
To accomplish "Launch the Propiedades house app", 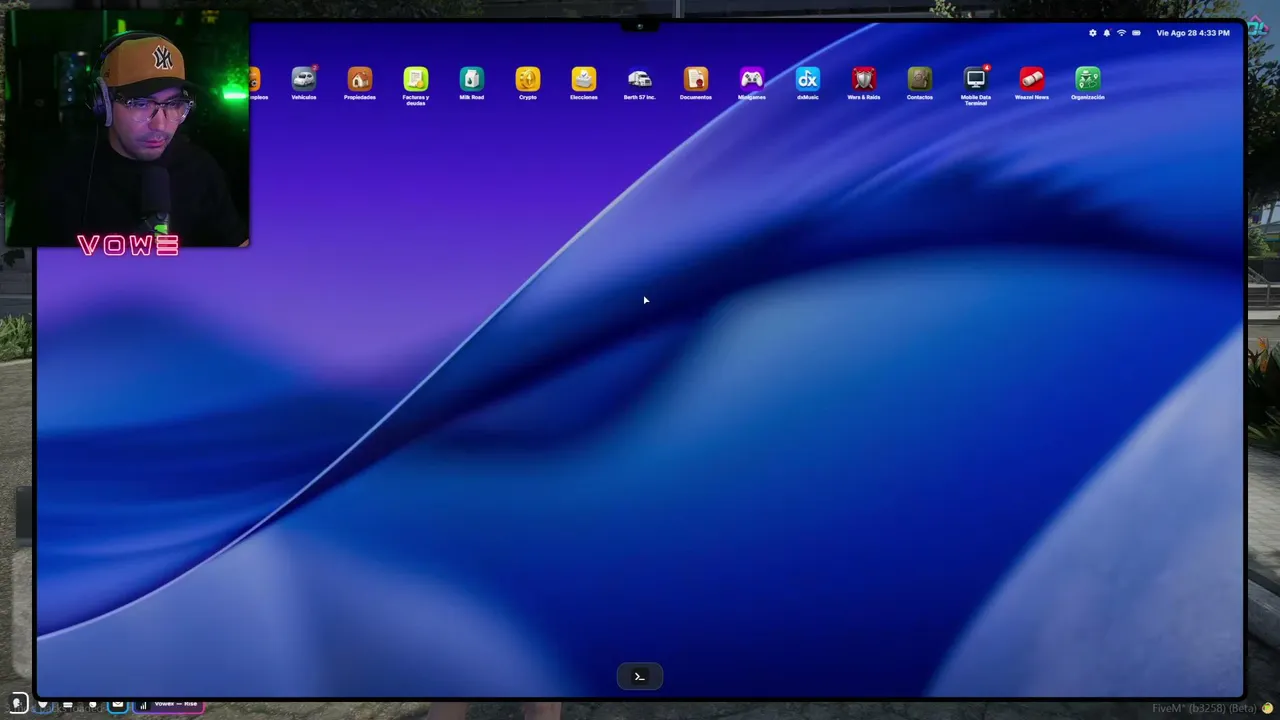I will 360,79.
